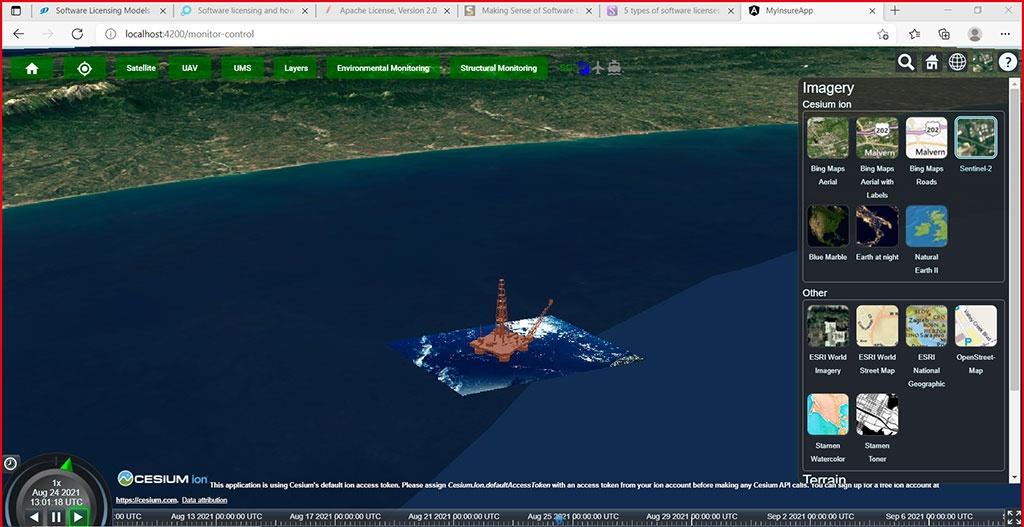1024x527 pixels.
Task: Open the Satellite menu
Action: 141,68
